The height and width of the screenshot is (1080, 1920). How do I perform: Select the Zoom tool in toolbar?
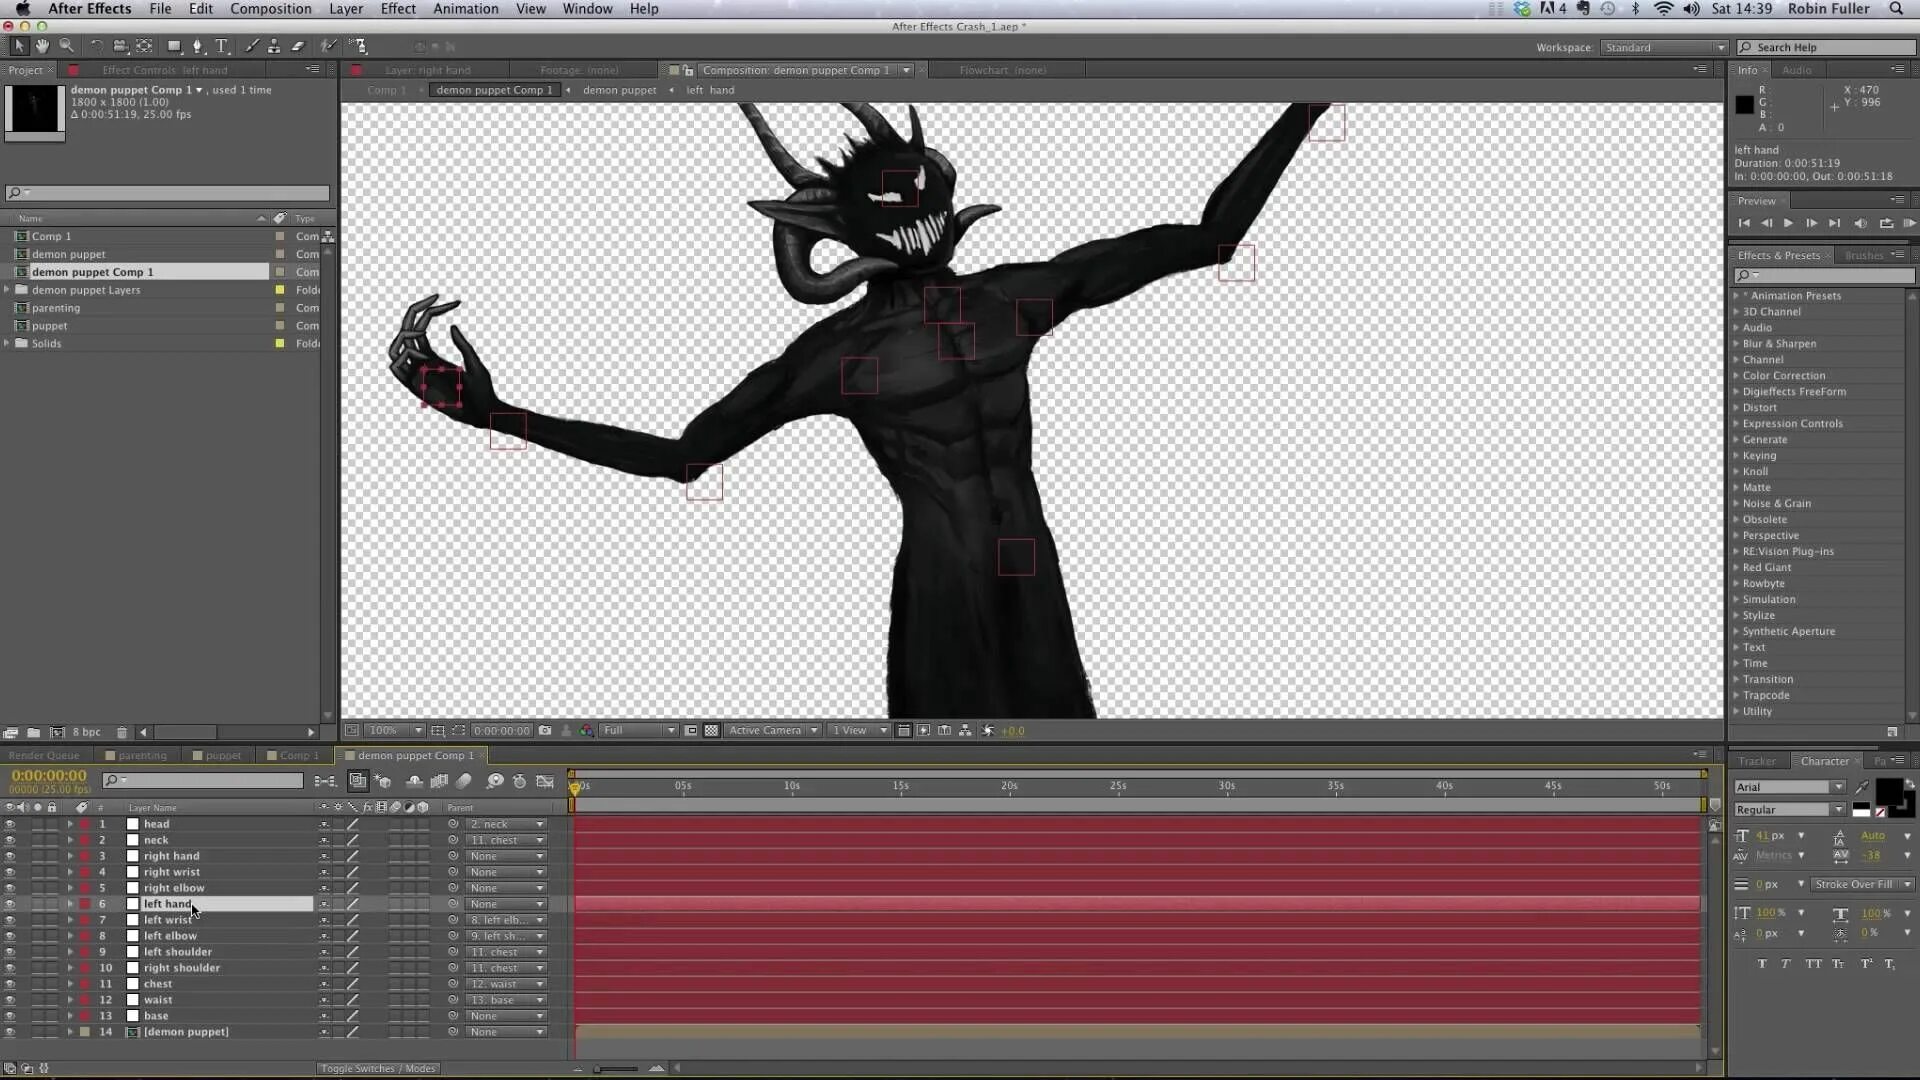click(66, 46)
